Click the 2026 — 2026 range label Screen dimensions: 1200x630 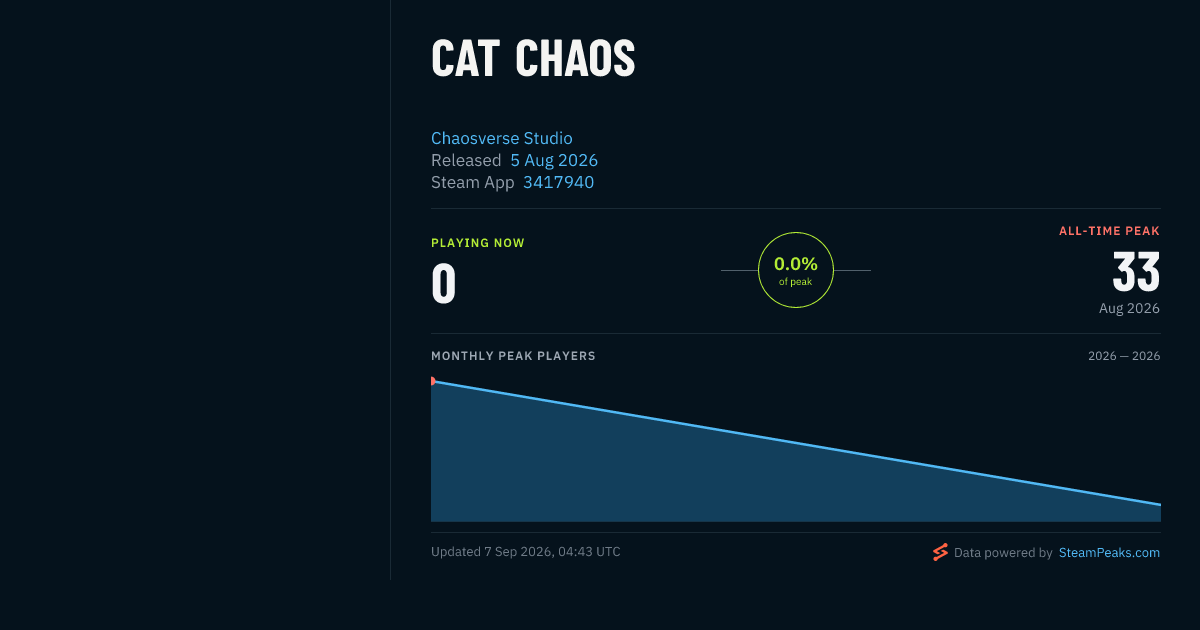tap(1124, 356)
